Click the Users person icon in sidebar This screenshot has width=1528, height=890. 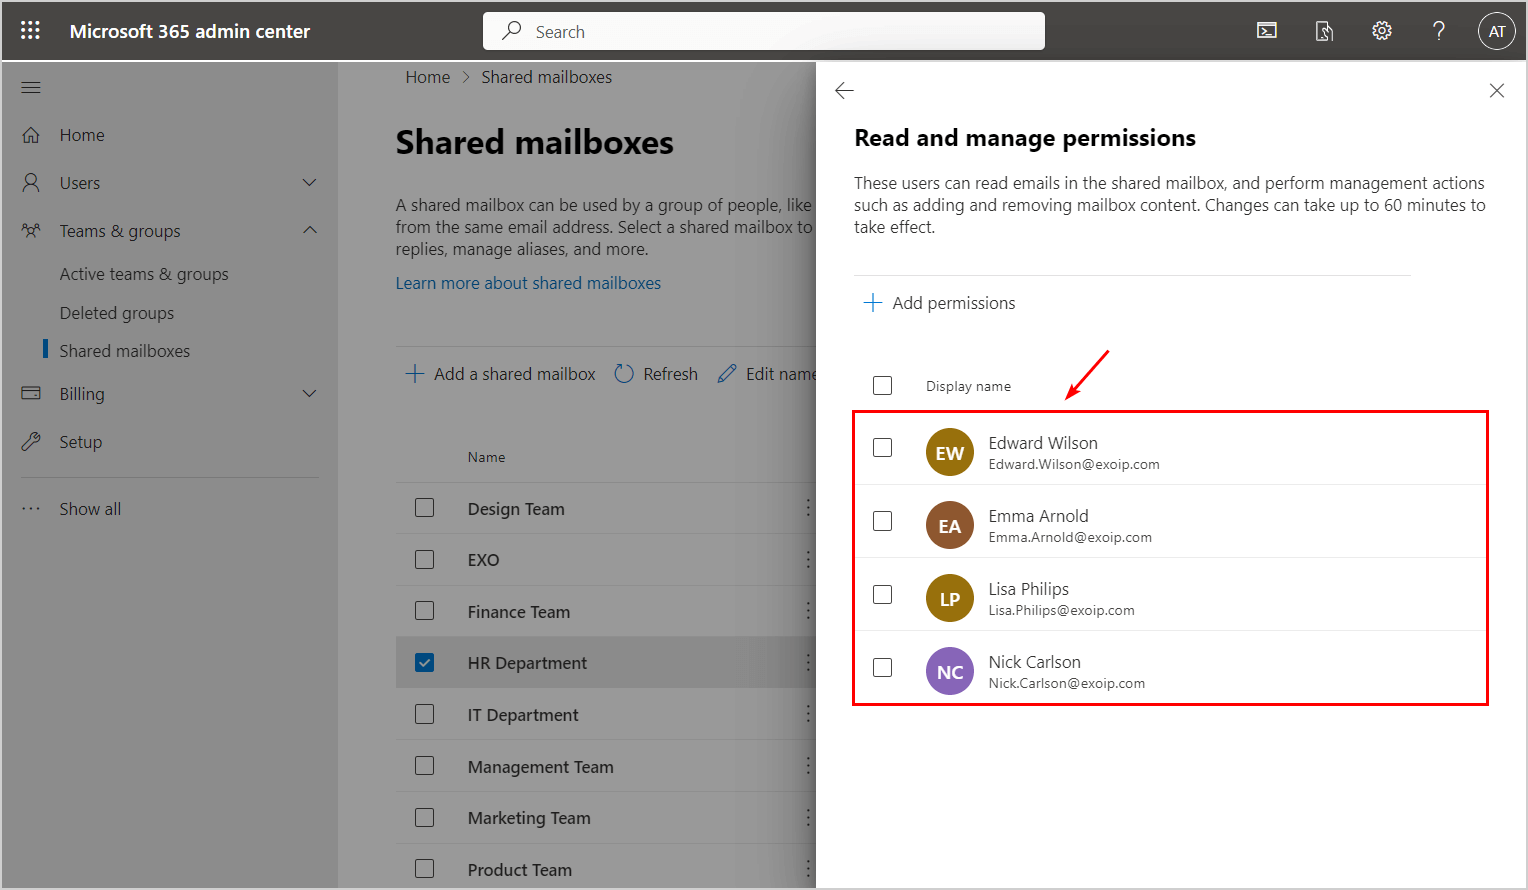pos(31,183)
